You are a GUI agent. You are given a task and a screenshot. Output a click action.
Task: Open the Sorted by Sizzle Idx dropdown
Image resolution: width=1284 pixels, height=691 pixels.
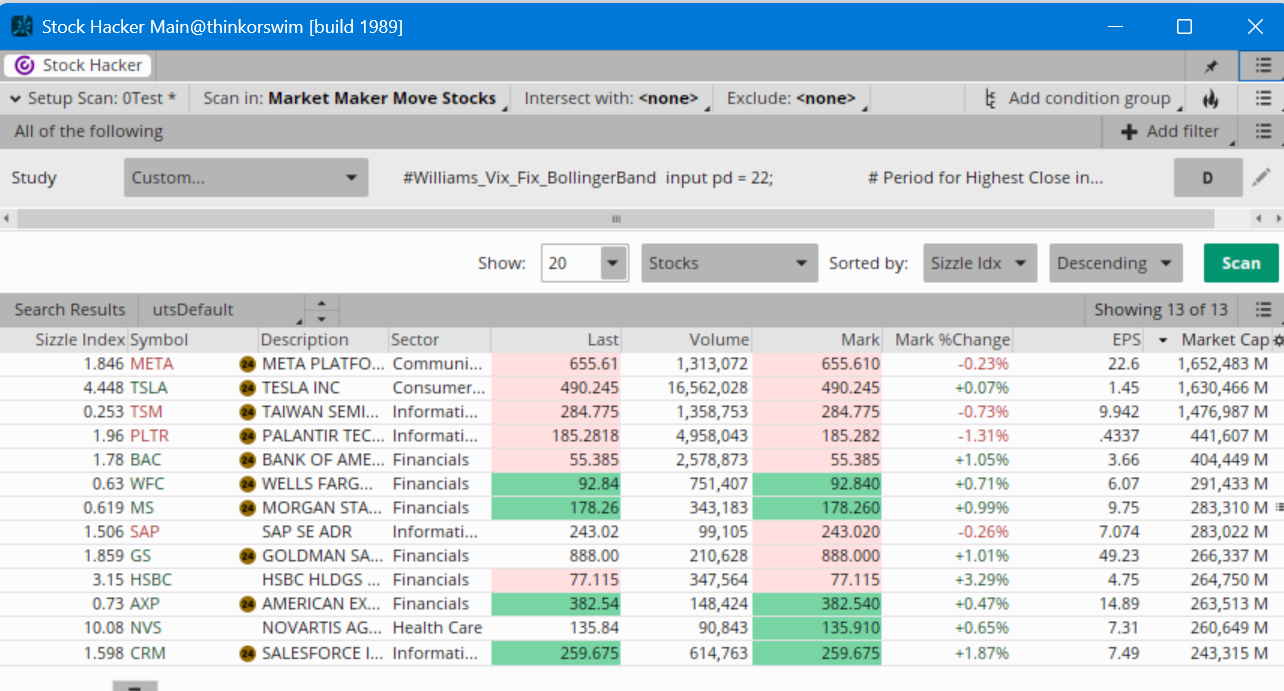pyautogui.click(x=978, y=263)
